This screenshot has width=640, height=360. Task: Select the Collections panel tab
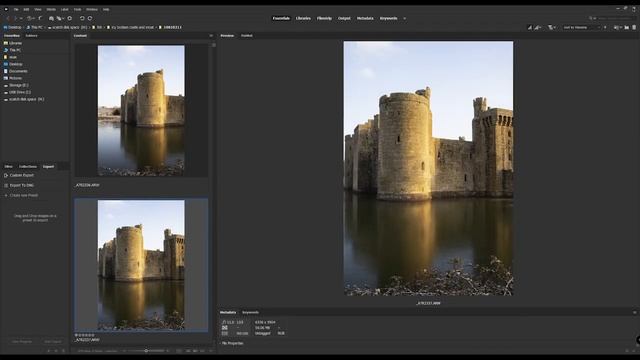[x=28, y=167]
